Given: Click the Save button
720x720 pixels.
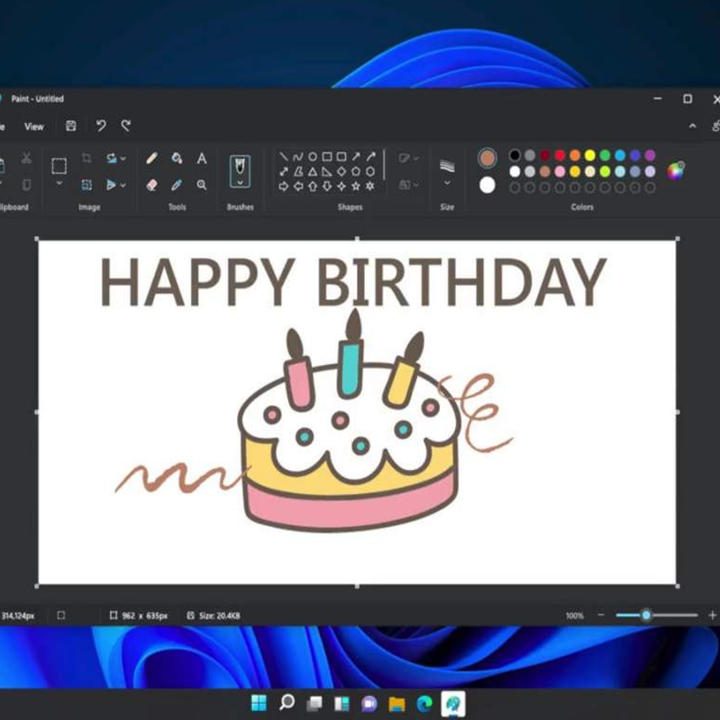Looking at the screenshot, I should 71,126.
